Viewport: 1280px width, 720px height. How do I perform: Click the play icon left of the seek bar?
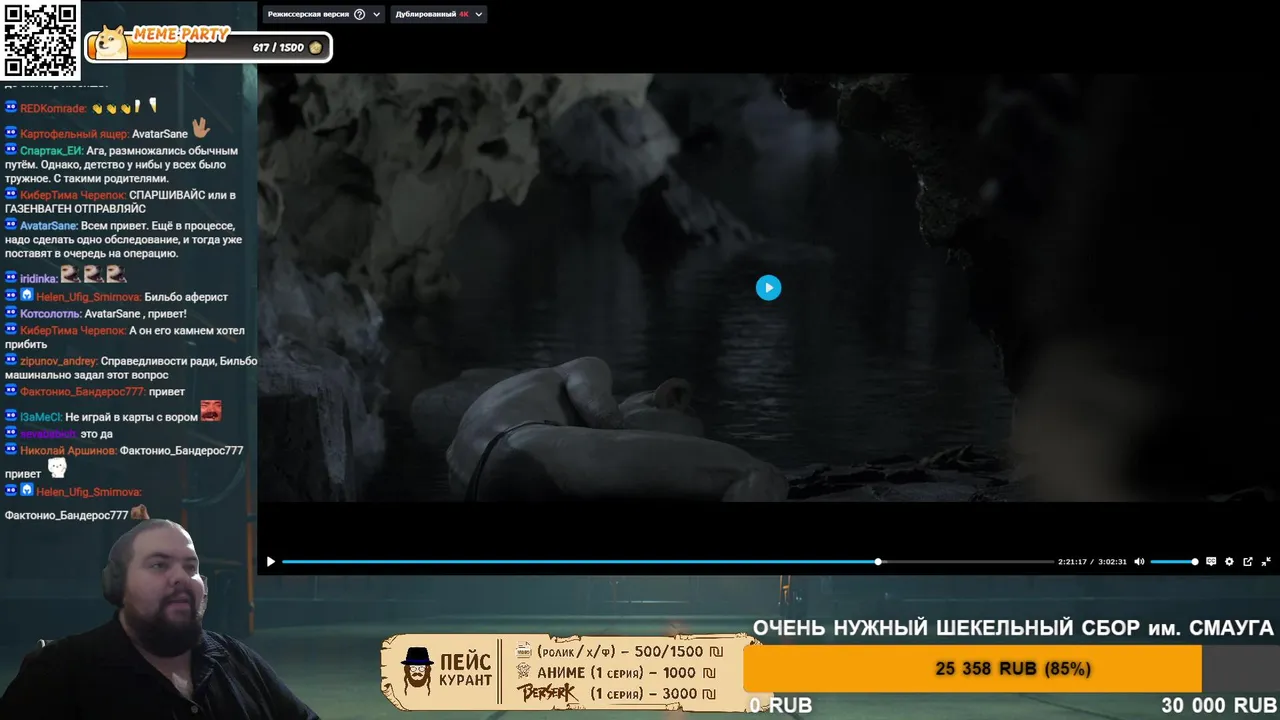click(270, 562)
